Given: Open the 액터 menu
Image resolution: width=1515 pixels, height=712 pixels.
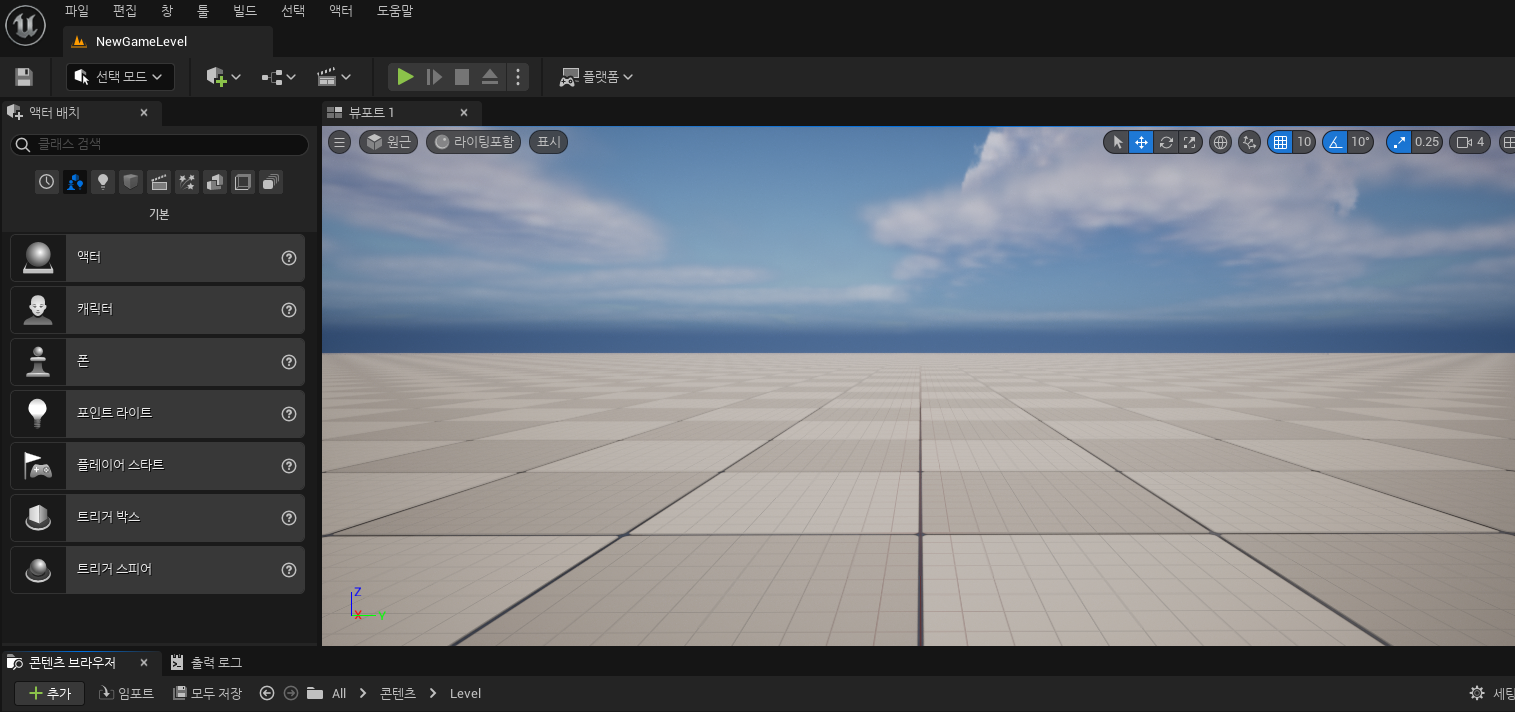Looking at the screenshot, I should tap(341, 11).
